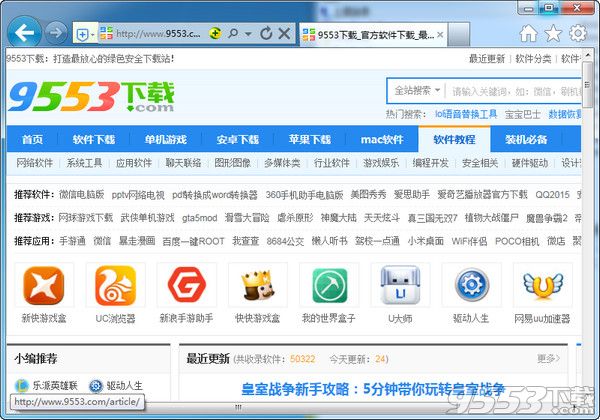Open the hot search lol语音替换工具 link
Image resolution: width=600 pixels, height=420 pixels.
(466, 114)
